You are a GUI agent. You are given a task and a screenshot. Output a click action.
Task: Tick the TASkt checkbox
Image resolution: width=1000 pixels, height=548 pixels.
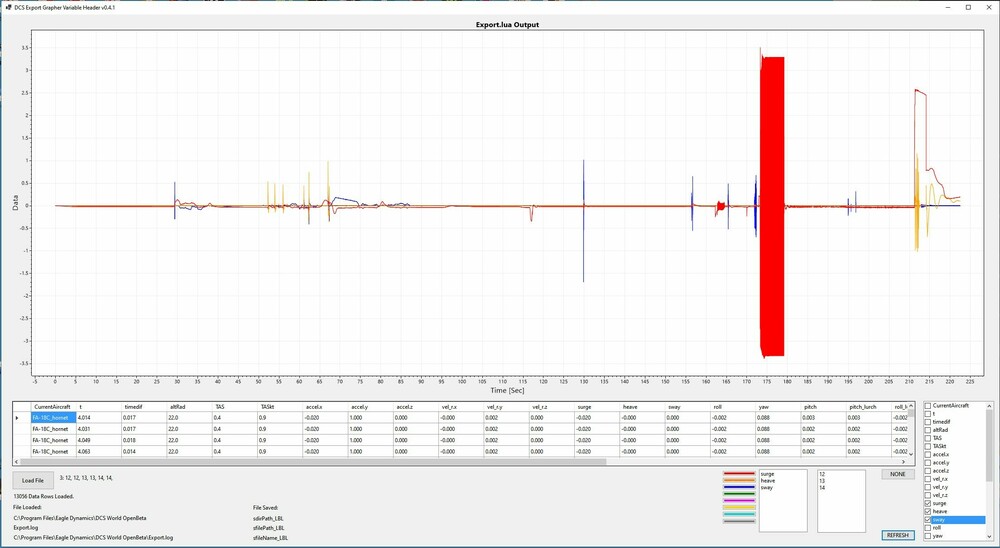point(927,447)
